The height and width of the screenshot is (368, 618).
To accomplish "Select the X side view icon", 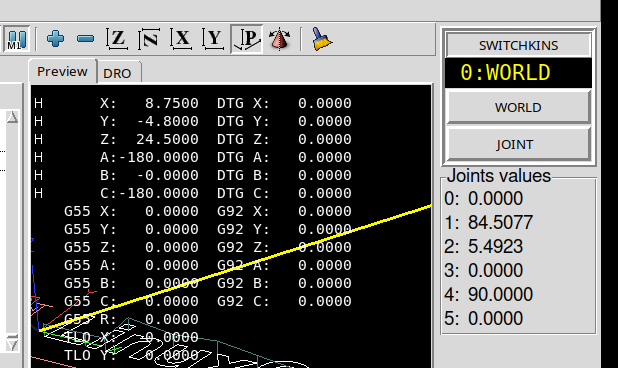I will click(181, 39).
